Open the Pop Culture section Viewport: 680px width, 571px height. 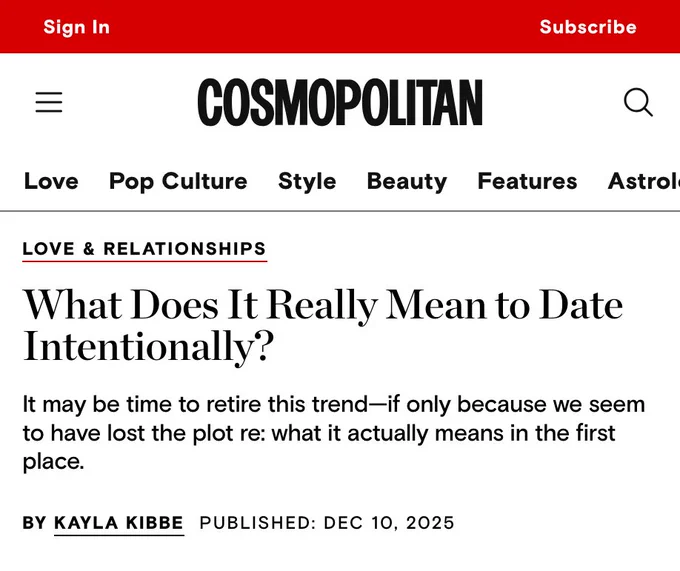click(x=178, y=182)
